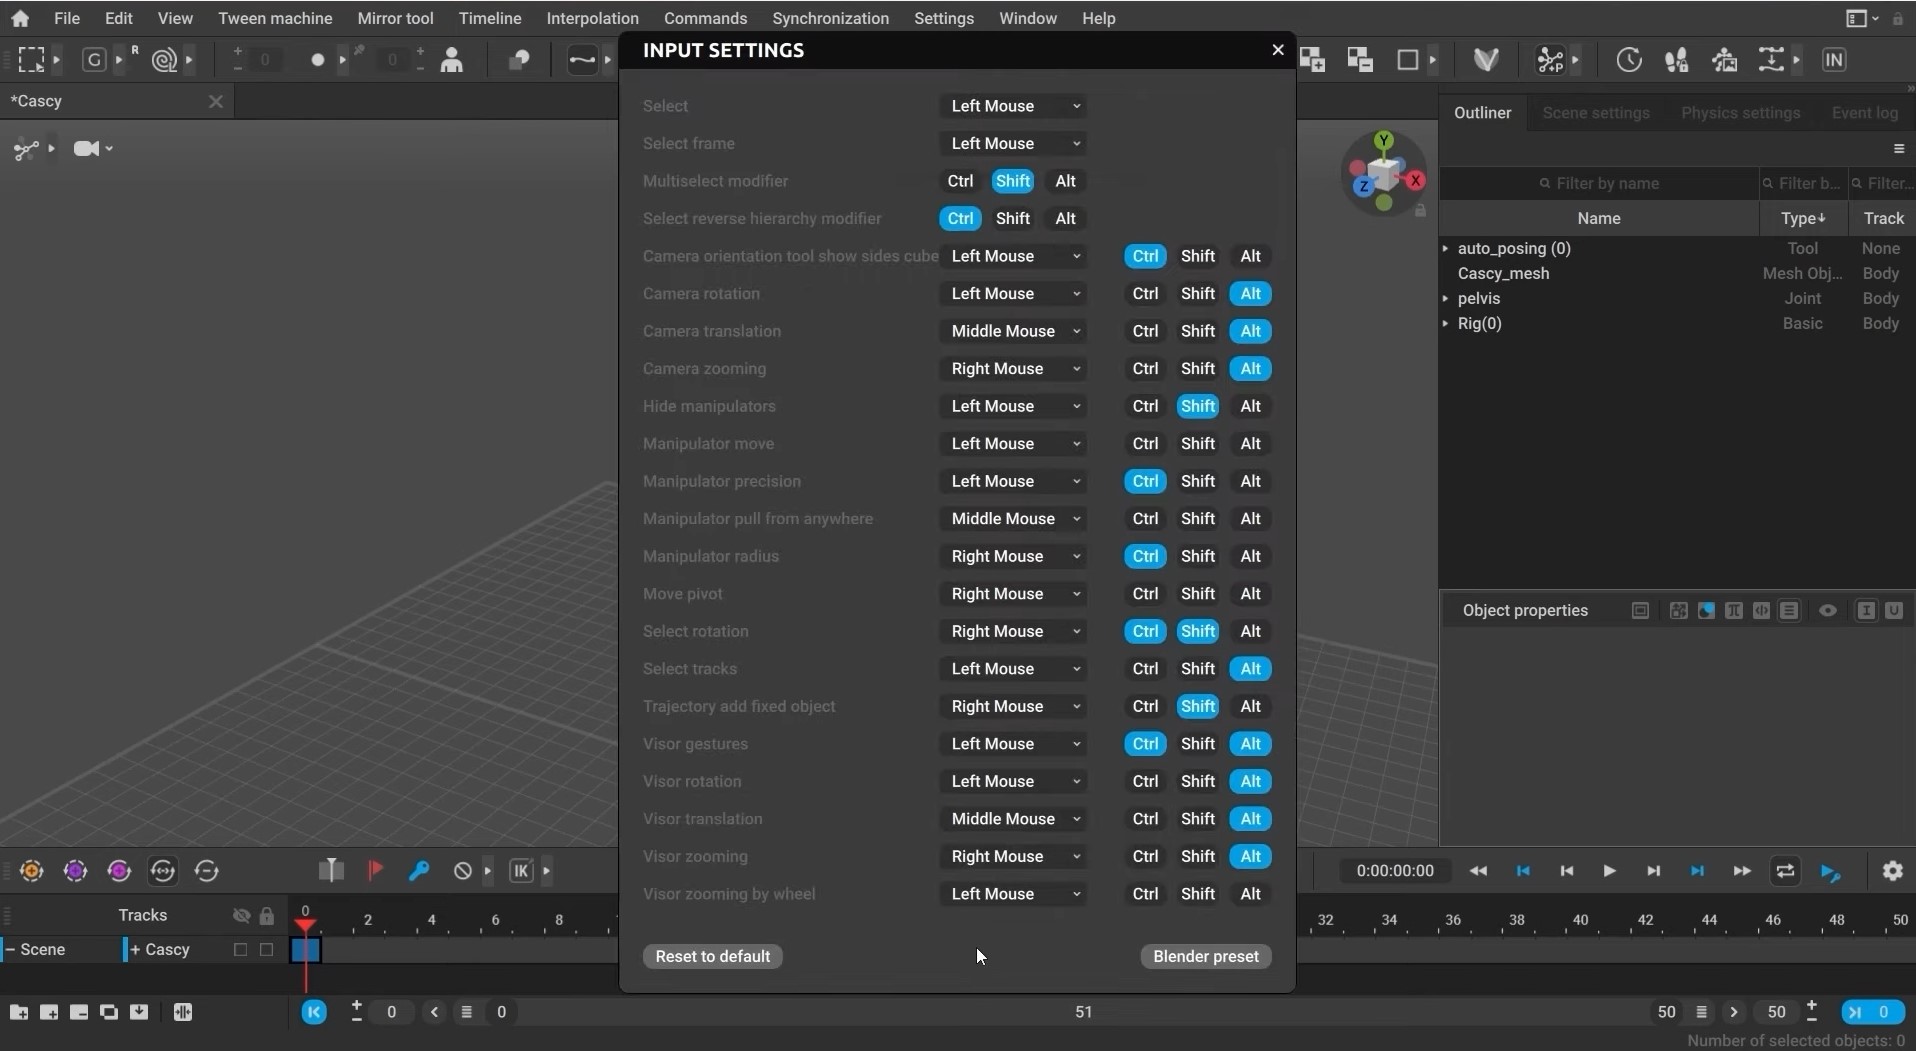Click the eye icon in Object properties
This screenshot has width=1916, height=1051.
pos(1827,610)
